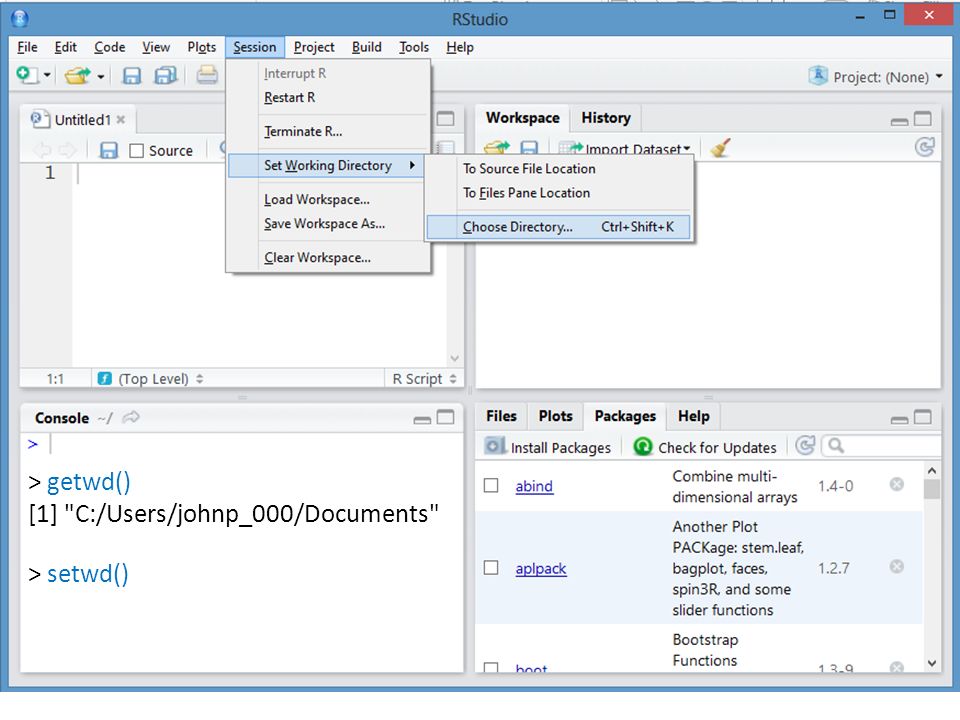Open the Help menu in the menu bar
This screenshot has width=960, height=720.
460,47
